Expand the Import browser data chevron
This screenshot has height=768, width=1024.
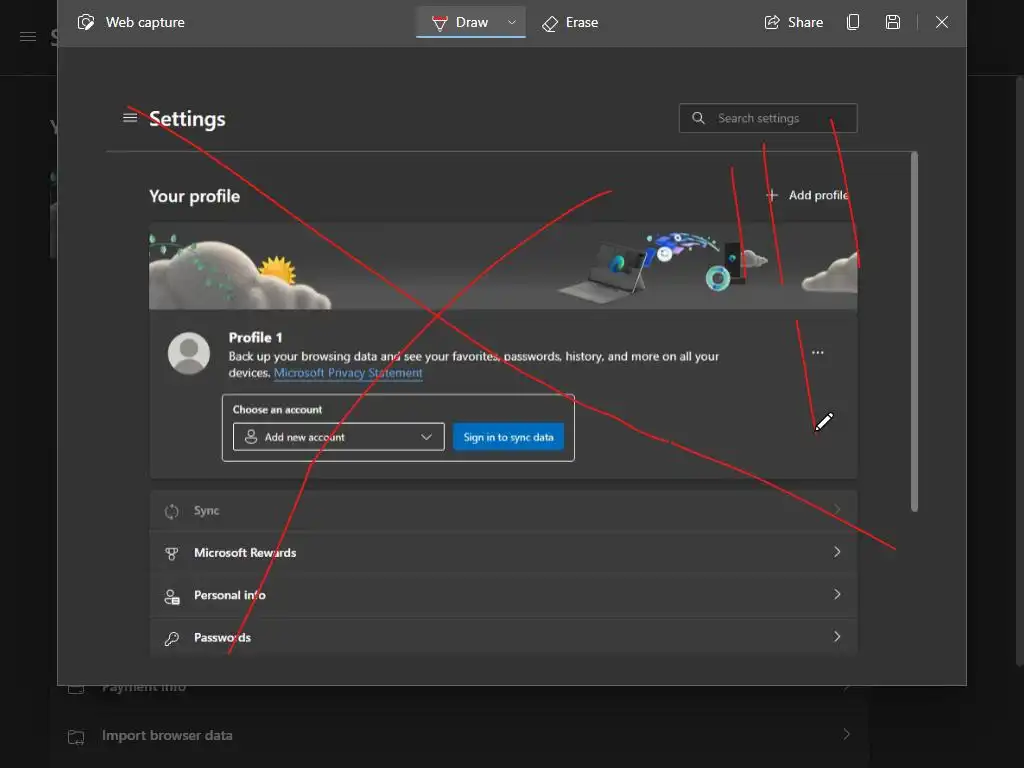tap(846, 734)
